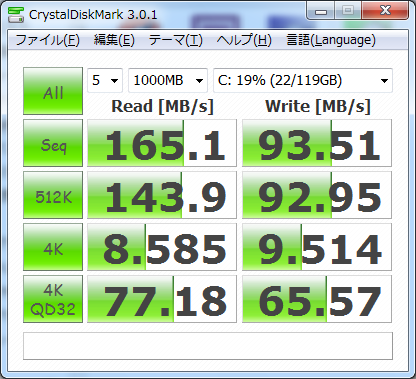Image resolution: width=416 pixels, height=379 pixels.
Task: Start the 512K random test
Action: coord(53,195)
